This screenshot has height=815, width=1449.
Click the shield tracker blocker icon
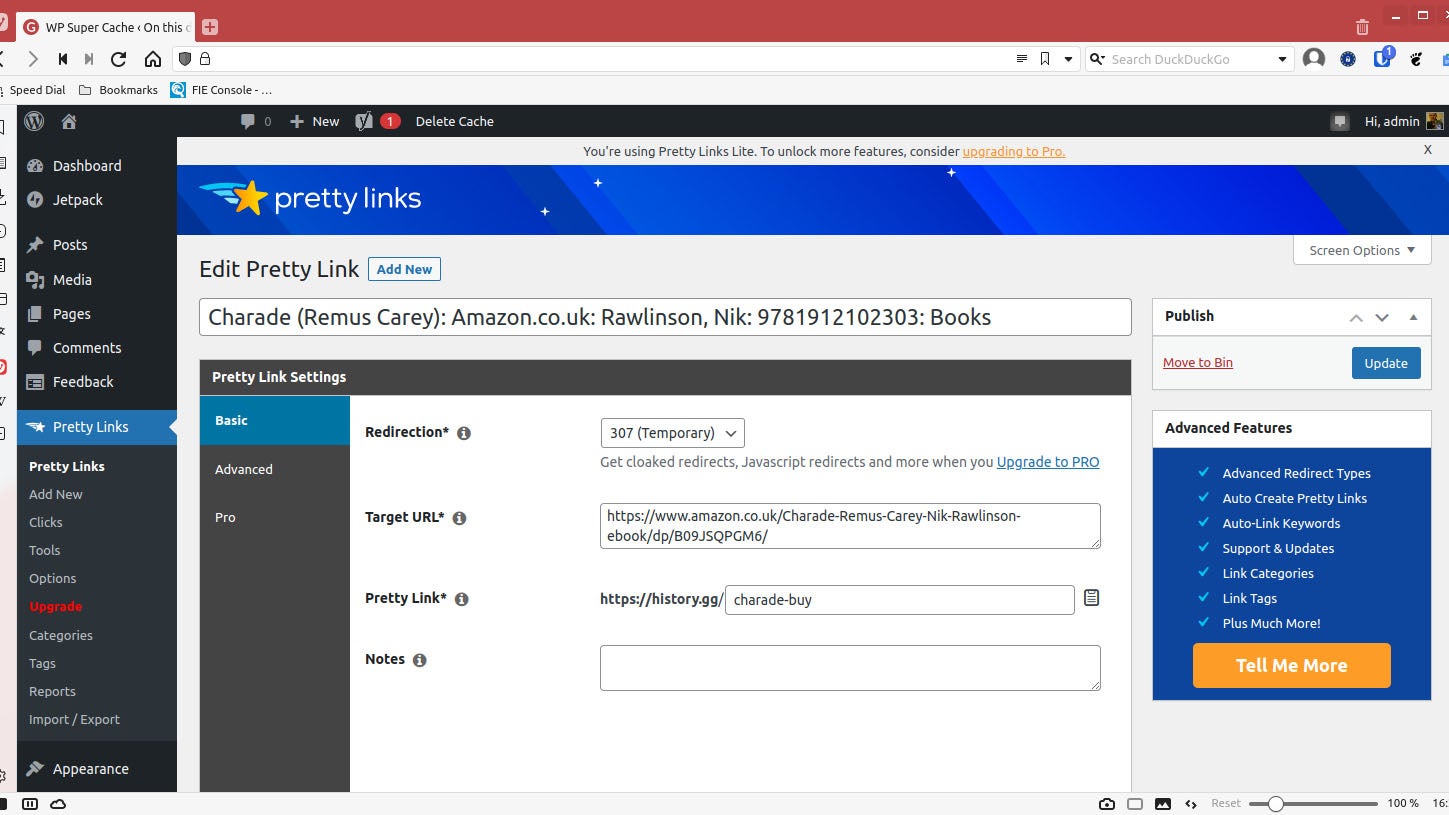185,59
